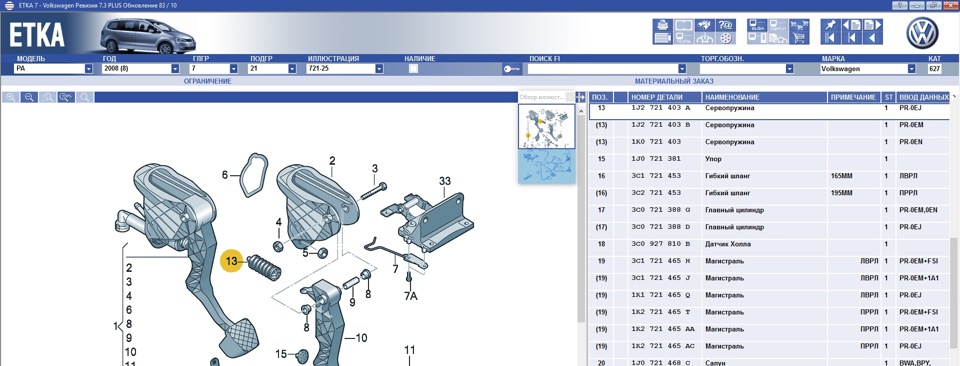The image size is (960, 366).
Task: Click the НОМЕР ДЕТАЛИ column header
Action: [666, 97]
